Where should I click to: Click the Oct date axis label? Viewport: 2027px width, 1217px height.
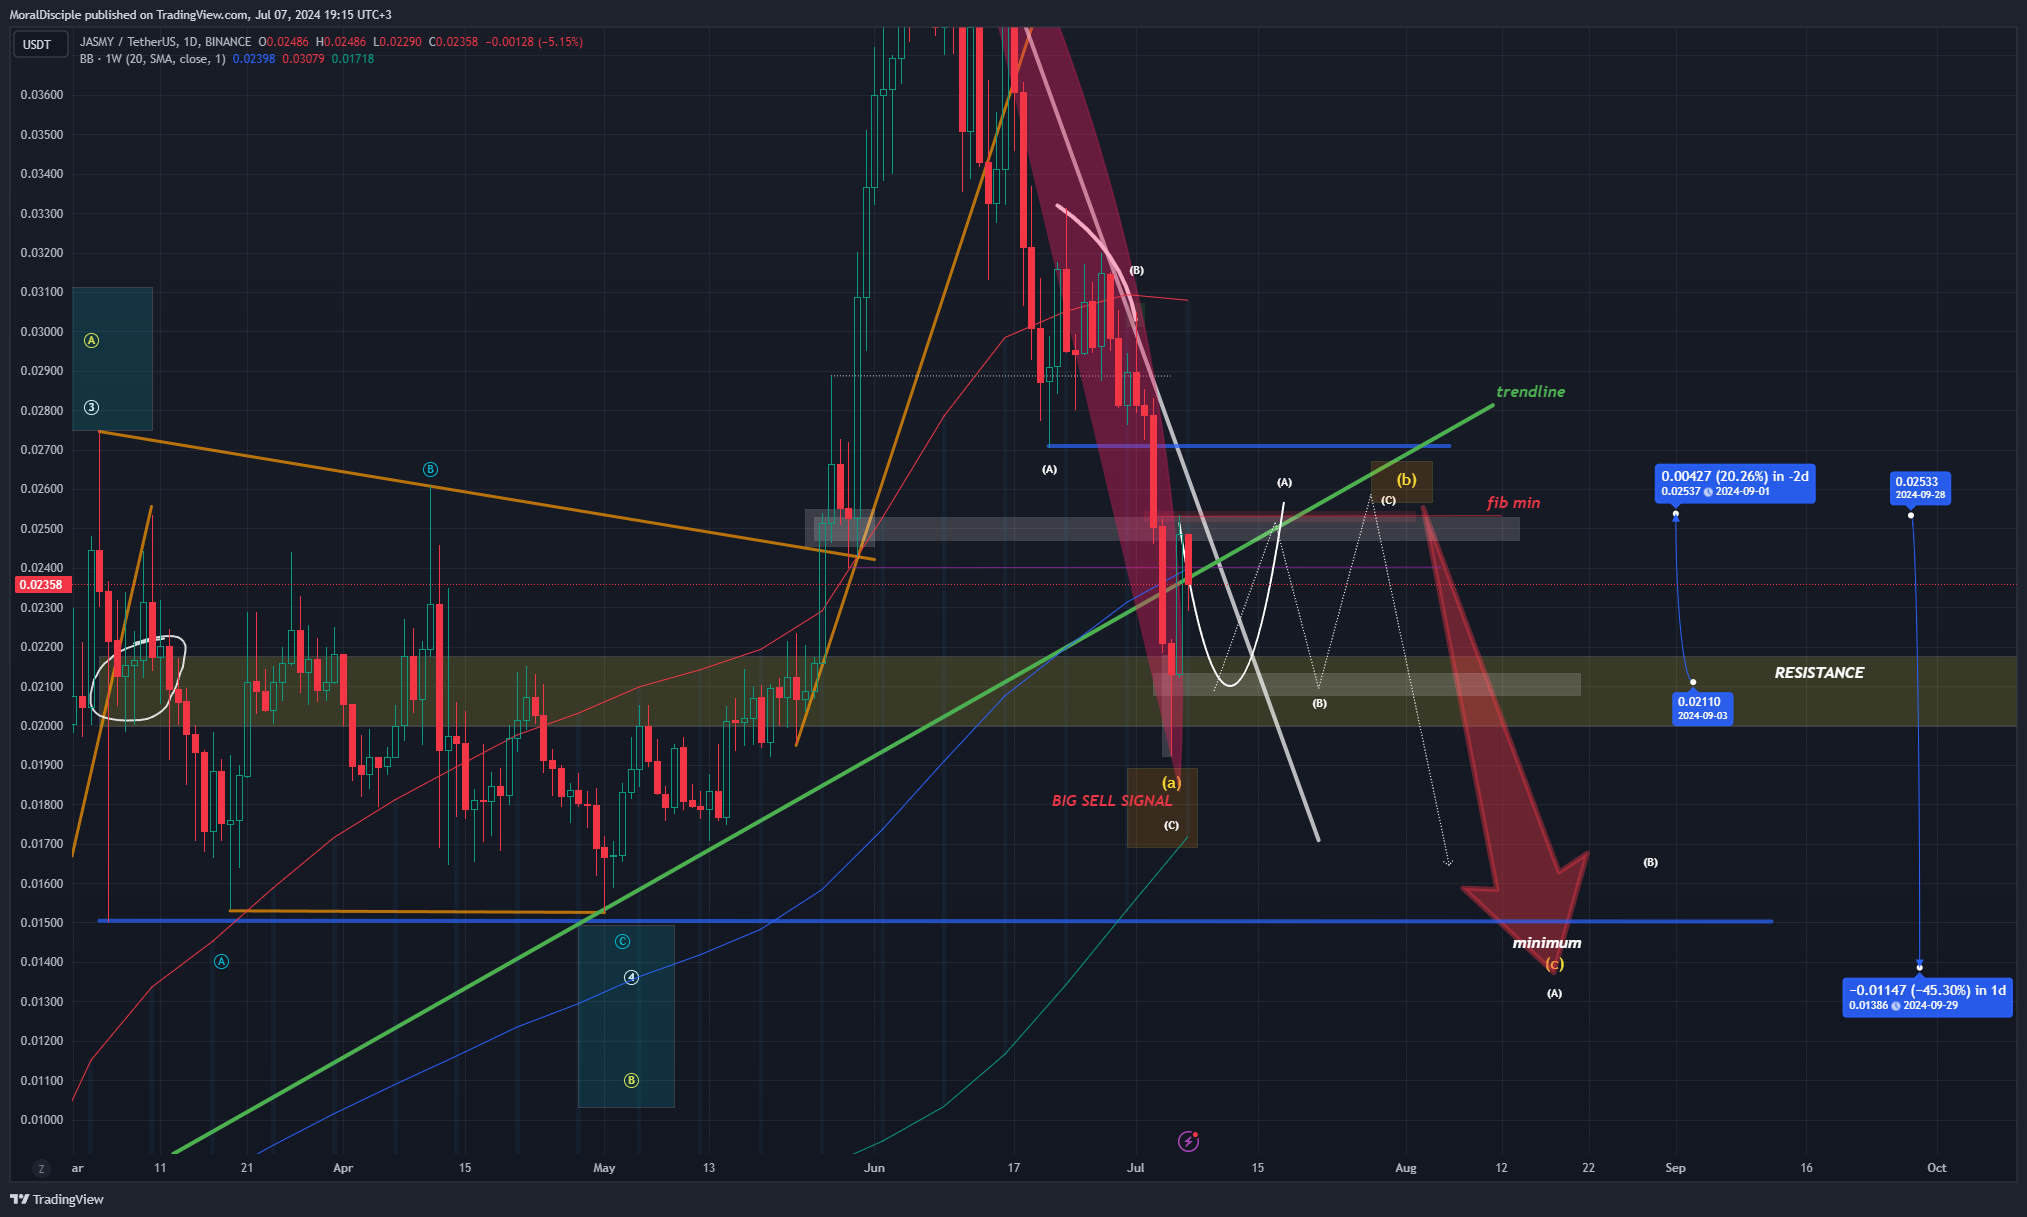coord(1936,1168)
